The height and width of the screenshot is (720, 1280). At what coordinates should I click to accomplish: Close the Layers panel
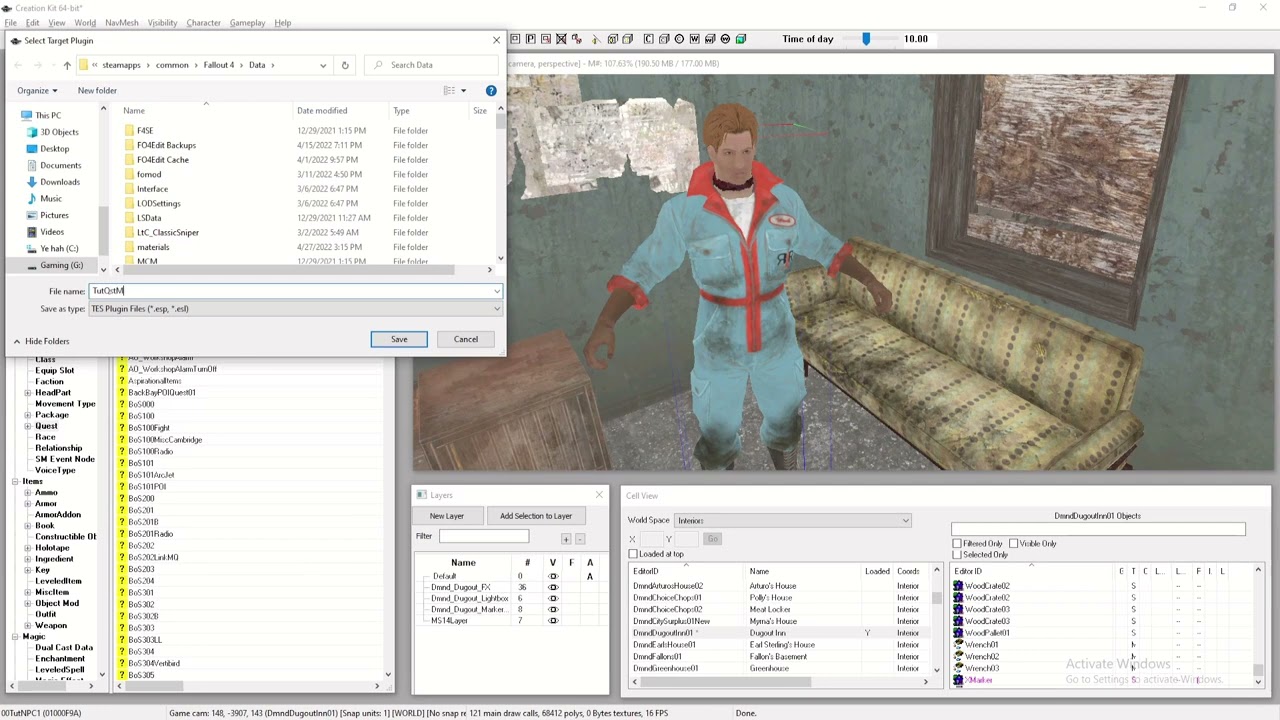599,495
